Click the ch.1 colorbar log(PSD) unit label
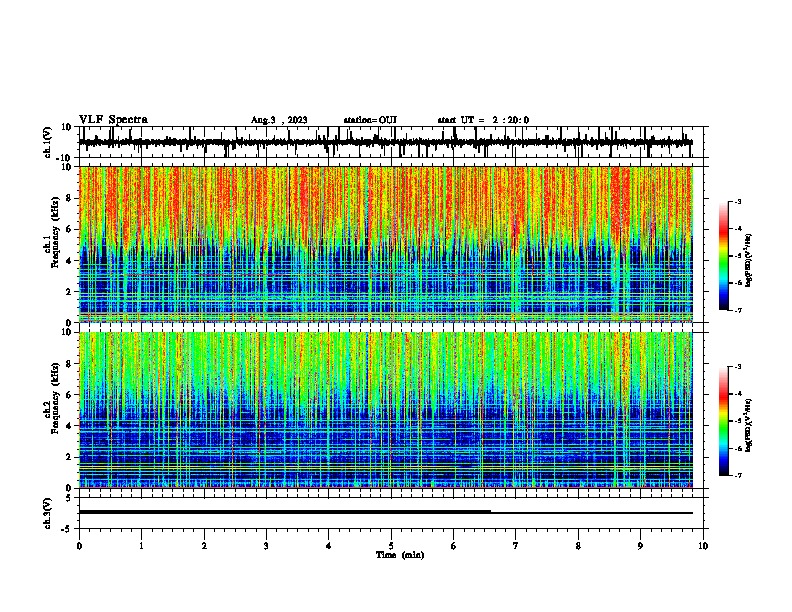Image resolution: width=792 pixels, height=612 pixels. [x=748, y=261]
